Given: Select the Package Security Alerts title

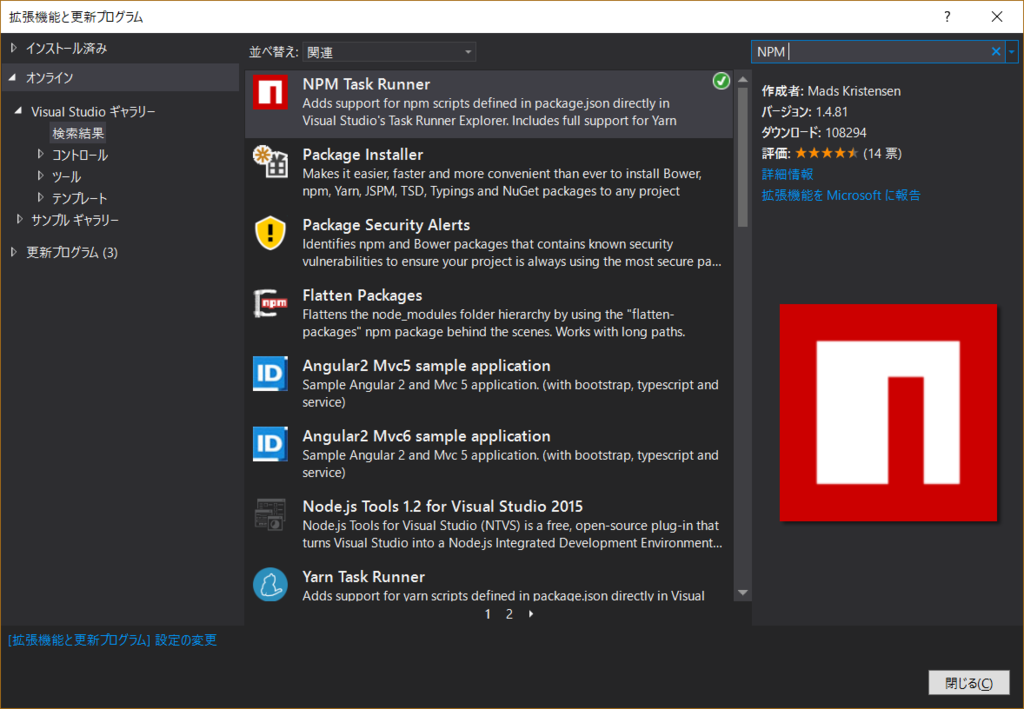Looking at the screenshot, I should tap(386, 225).
